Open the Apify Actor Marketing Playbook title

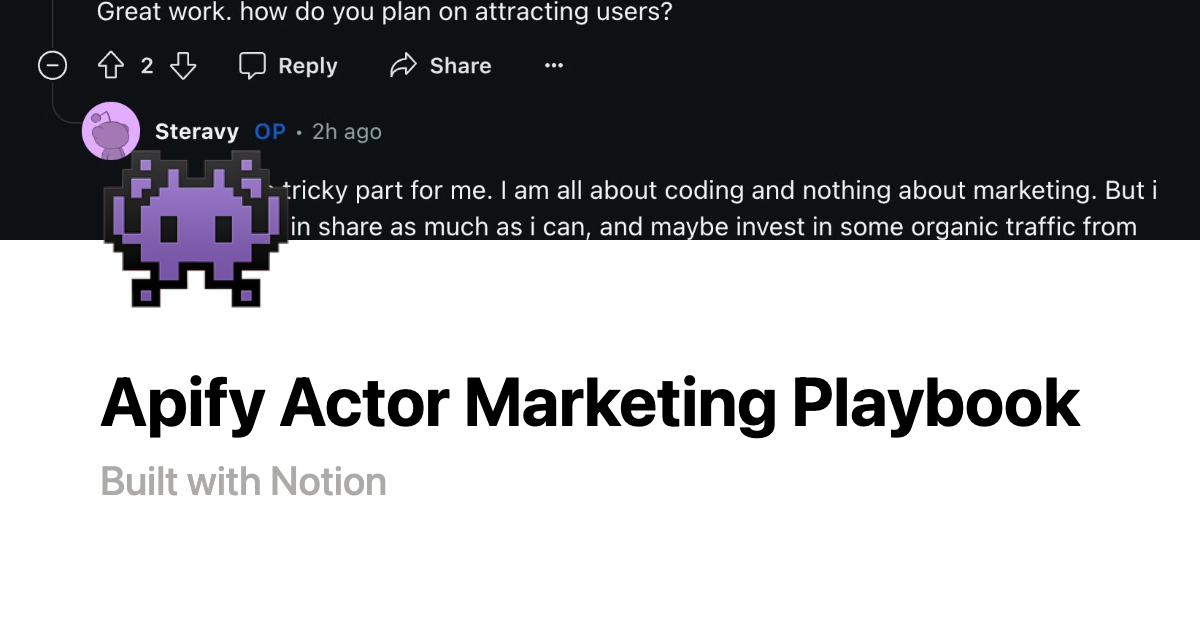click(x=588, y=402)
